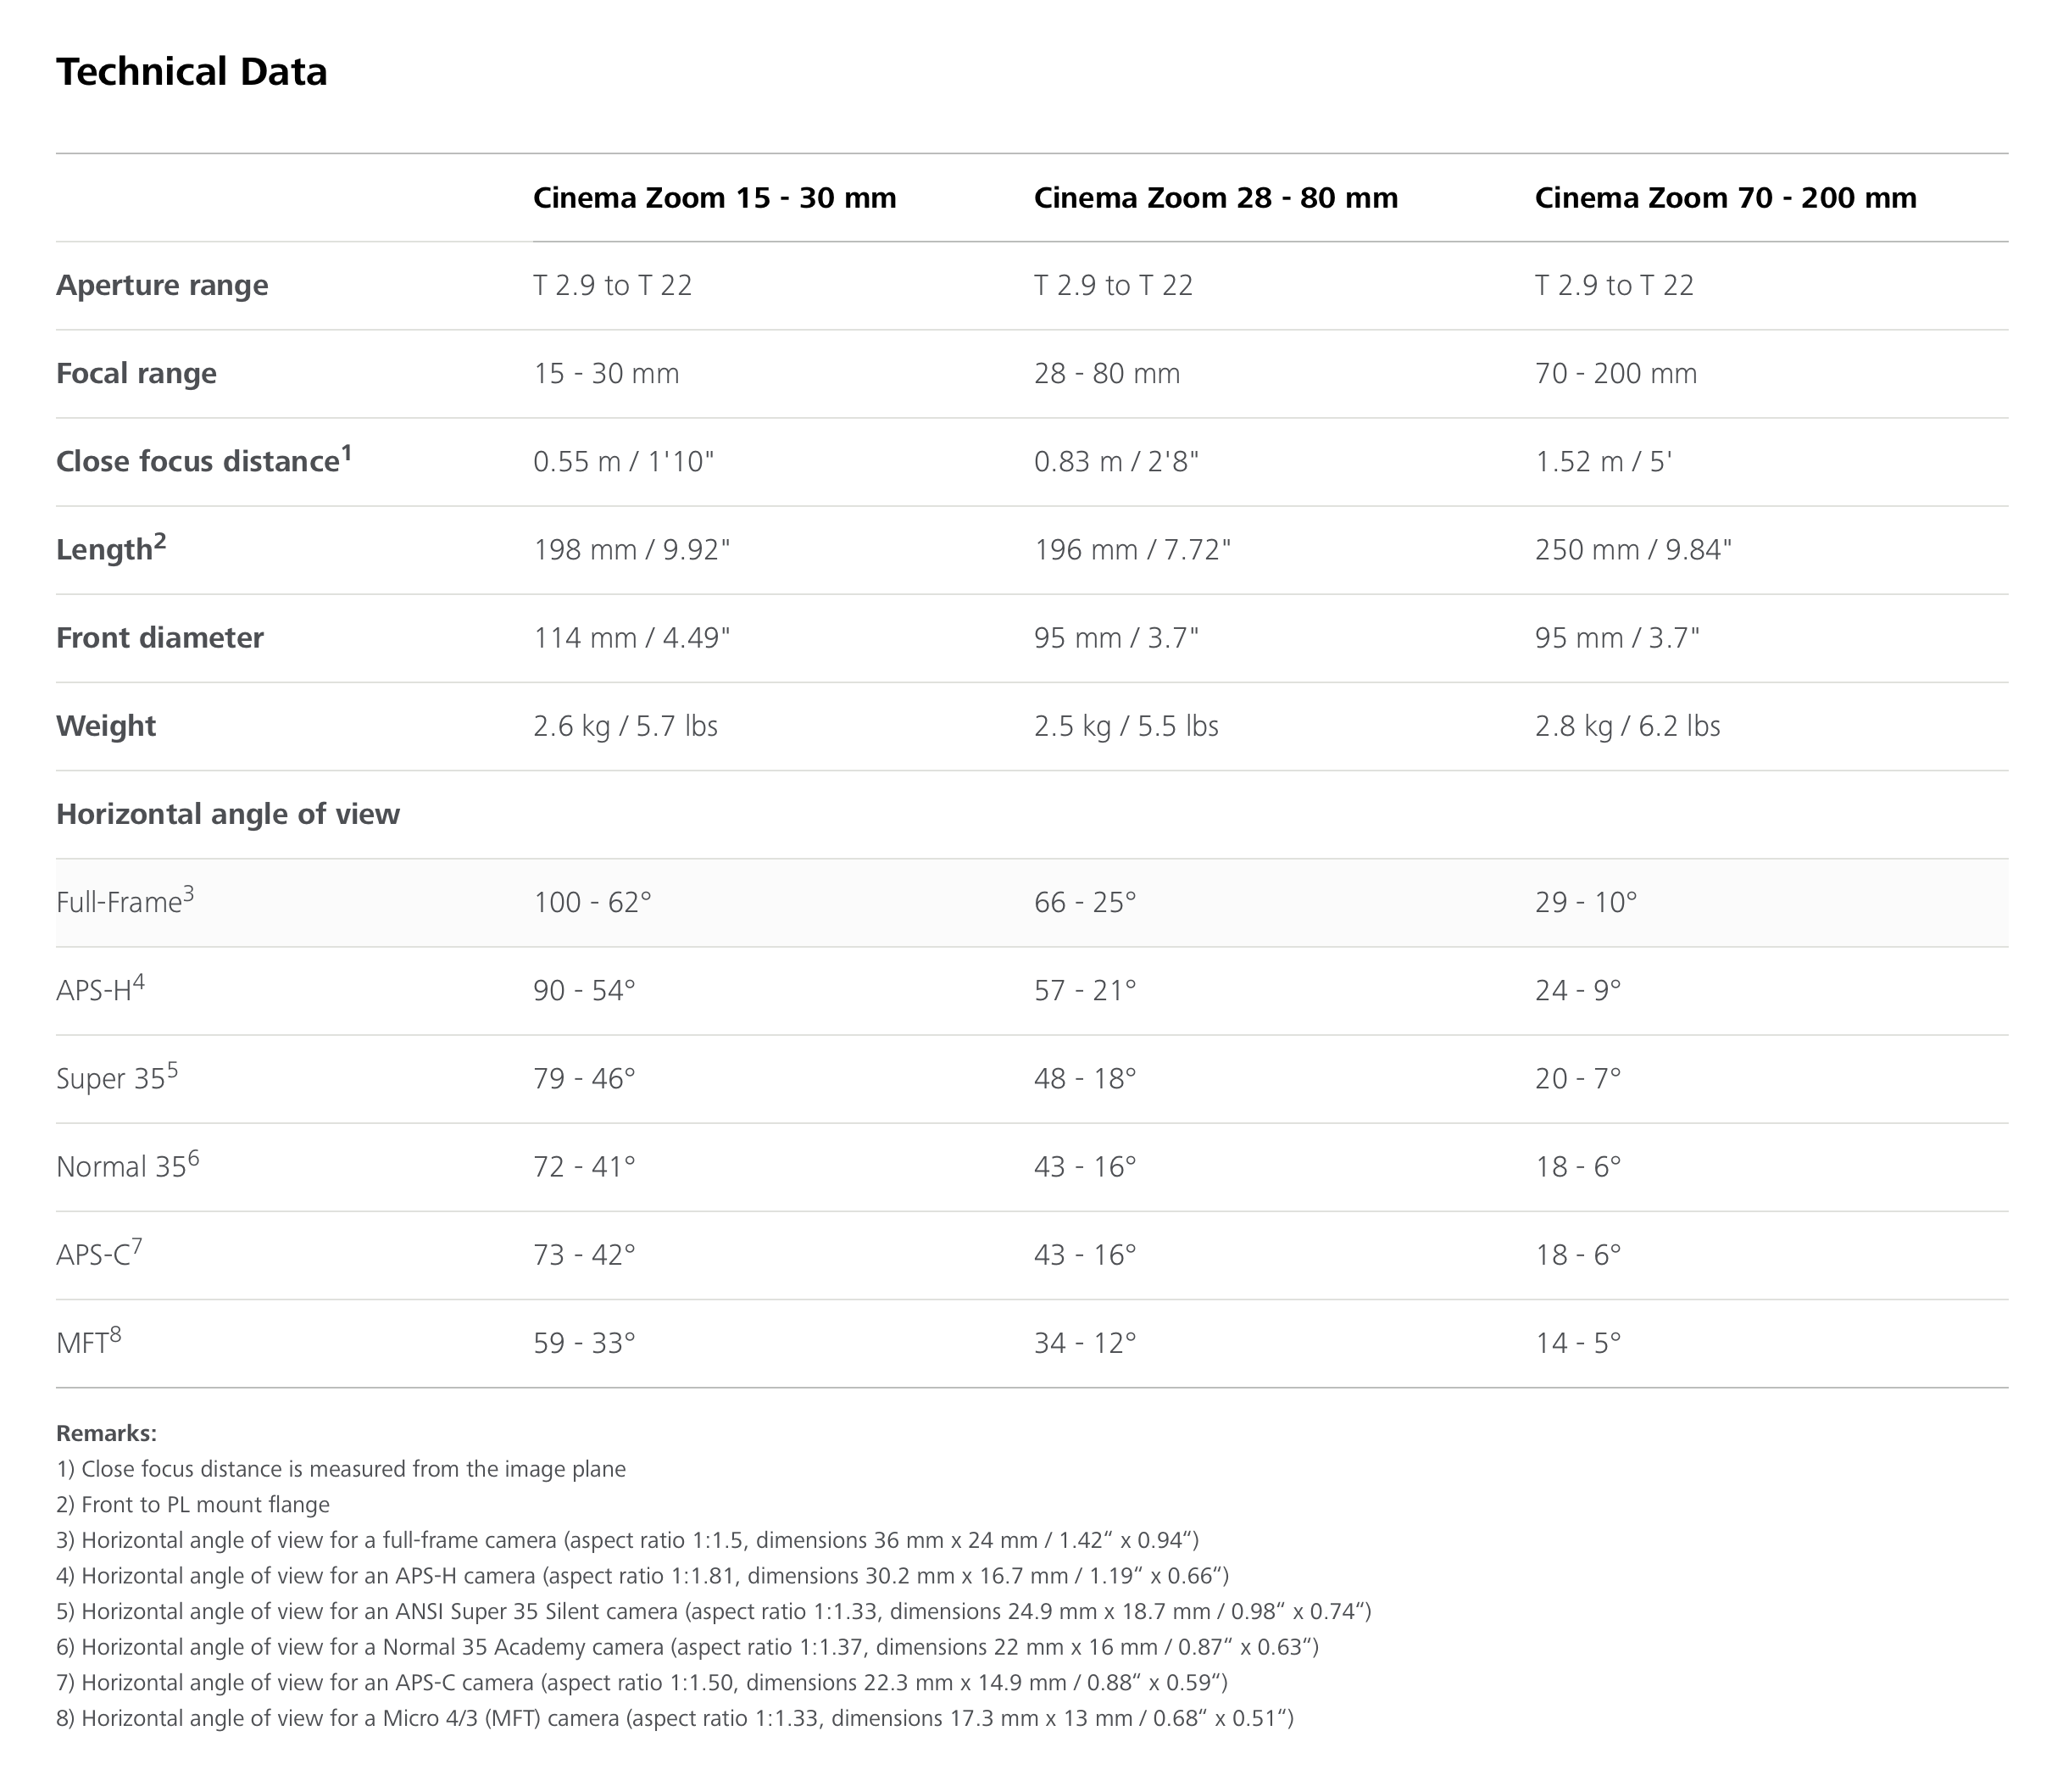Click the Aperture range row label
Image resolution: width=2063 pixels, height=1792 pixels.
[162, 286]
